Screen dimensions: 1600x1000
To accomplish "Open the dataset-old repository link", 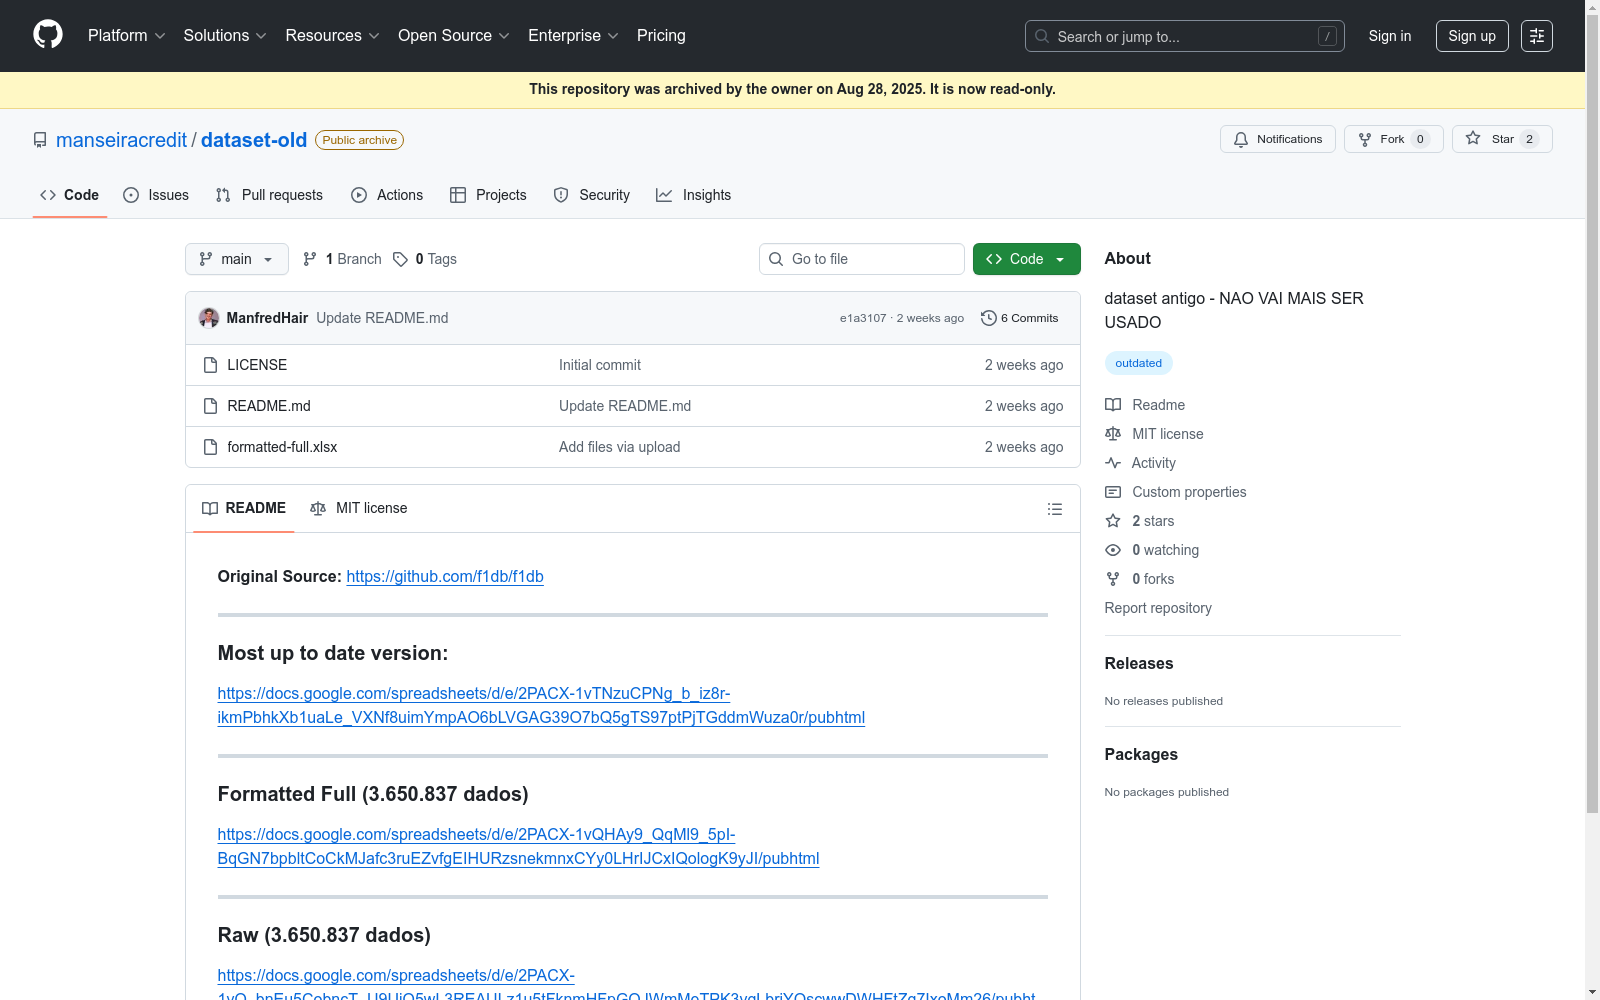I will (x=254, y=140).
